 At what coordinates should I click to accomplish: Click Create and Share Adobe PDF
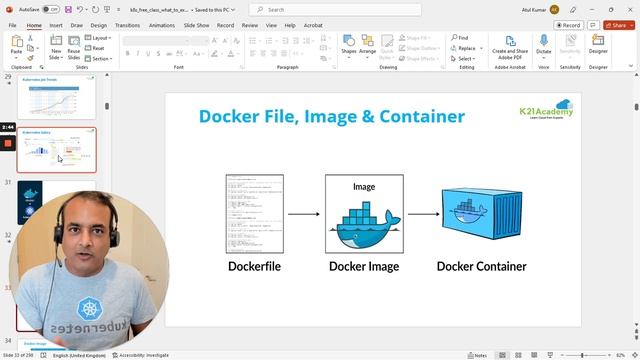pos(510,47)
